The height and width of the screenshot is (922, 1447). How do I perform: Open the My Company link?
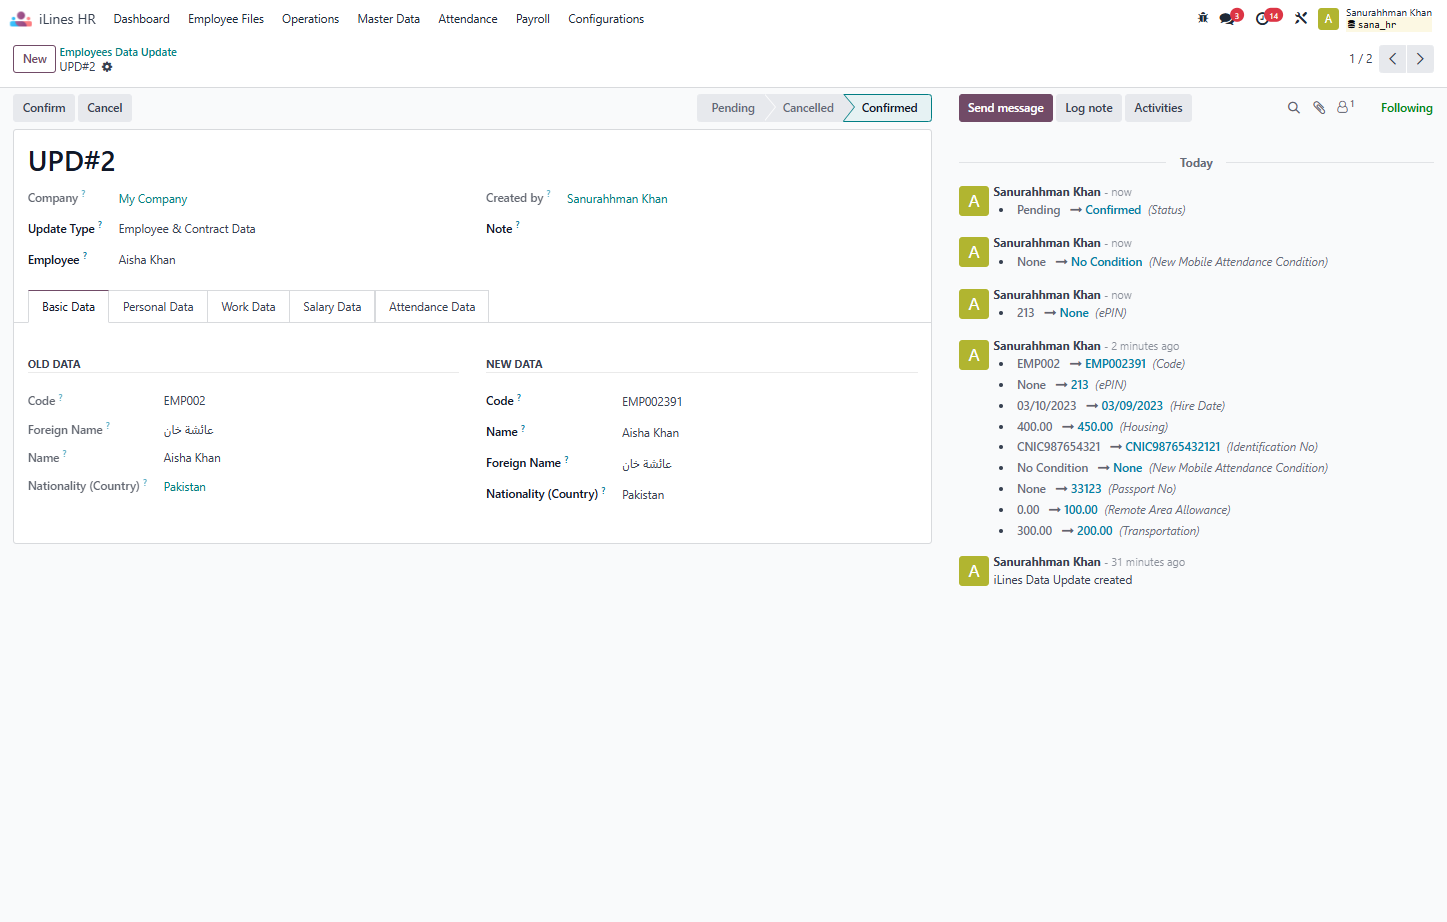click(x=153, y=199)
